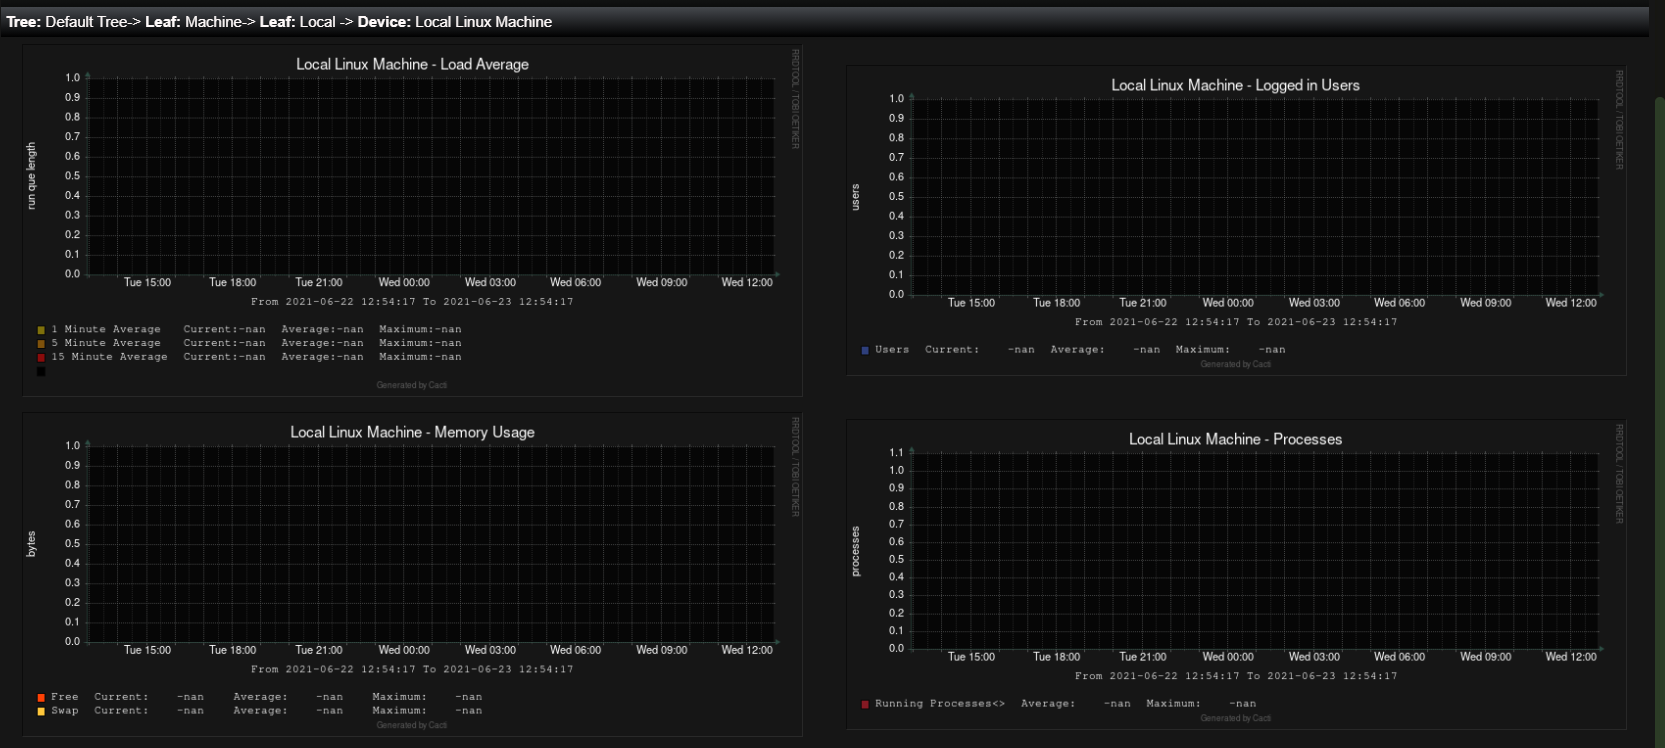The height and width of the screenshot is (748, 1665).
Task: Click the 15 Minute Average legend color square
Action: pos(41,357)
